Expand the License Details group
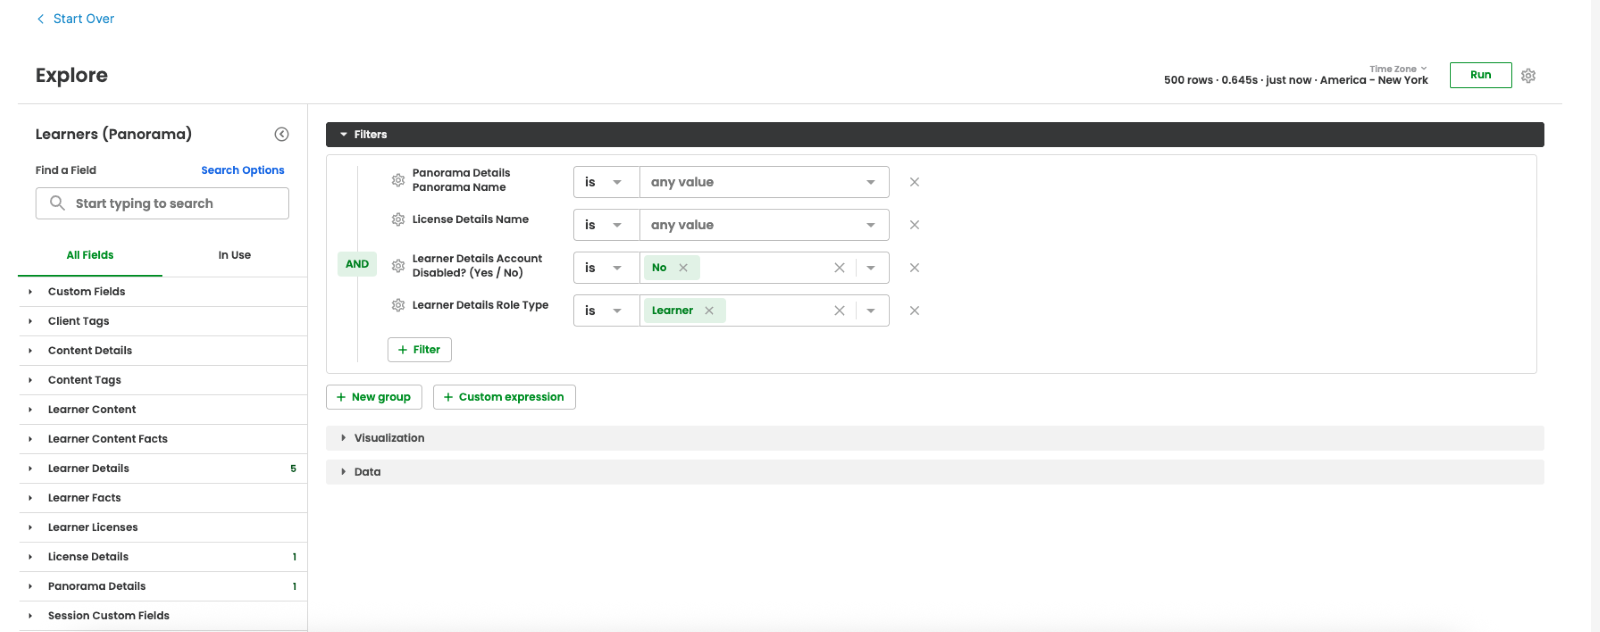The height and width of the screenshot is (632, 1600). [x=162, y=557]
